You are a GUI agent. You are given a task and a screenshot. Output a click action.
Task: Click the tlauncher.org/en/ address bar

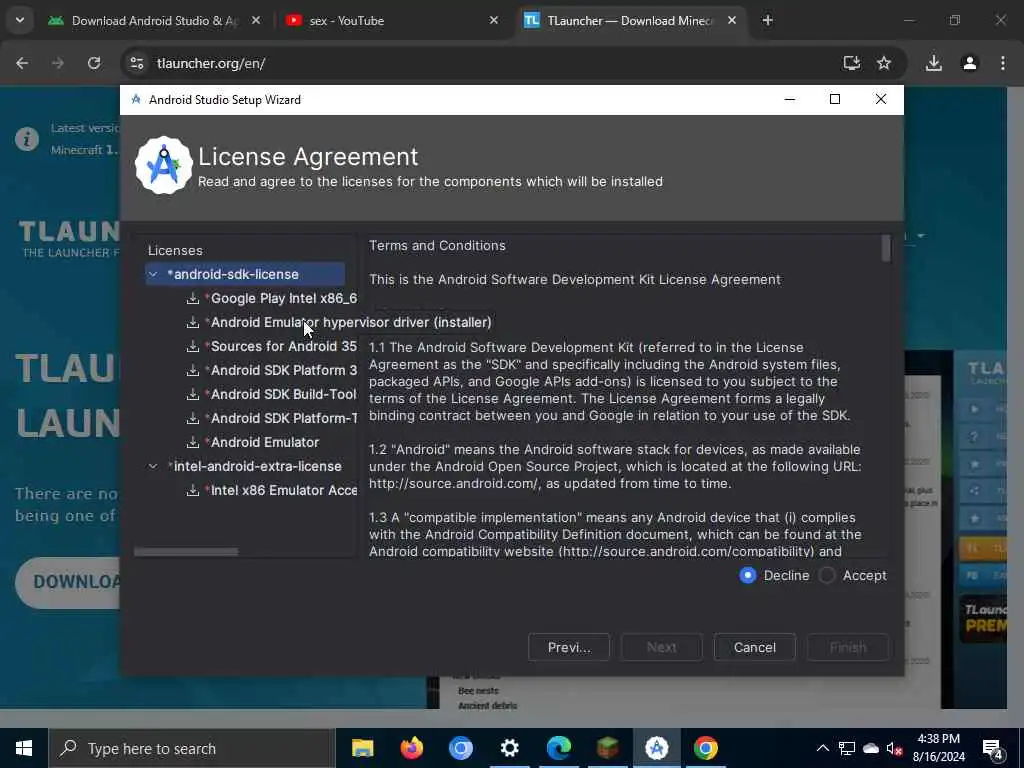click(483, 63)
